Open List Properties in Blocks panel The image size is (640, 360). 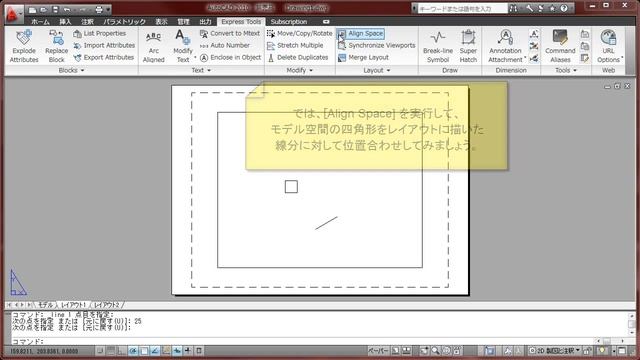coord(100,33)
